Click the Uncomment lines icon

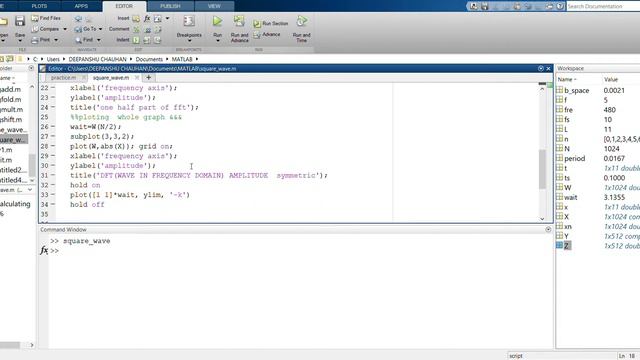click(x=147, y=29)
